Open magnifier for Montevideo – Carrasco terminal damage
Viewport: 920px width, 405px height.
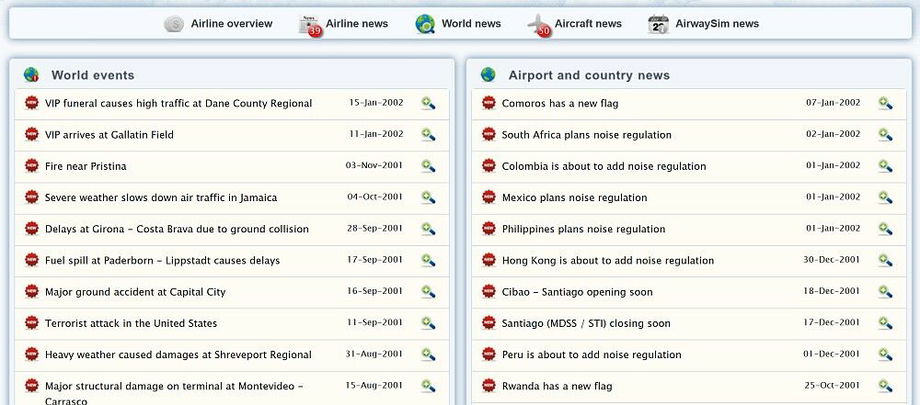point(428,386)
